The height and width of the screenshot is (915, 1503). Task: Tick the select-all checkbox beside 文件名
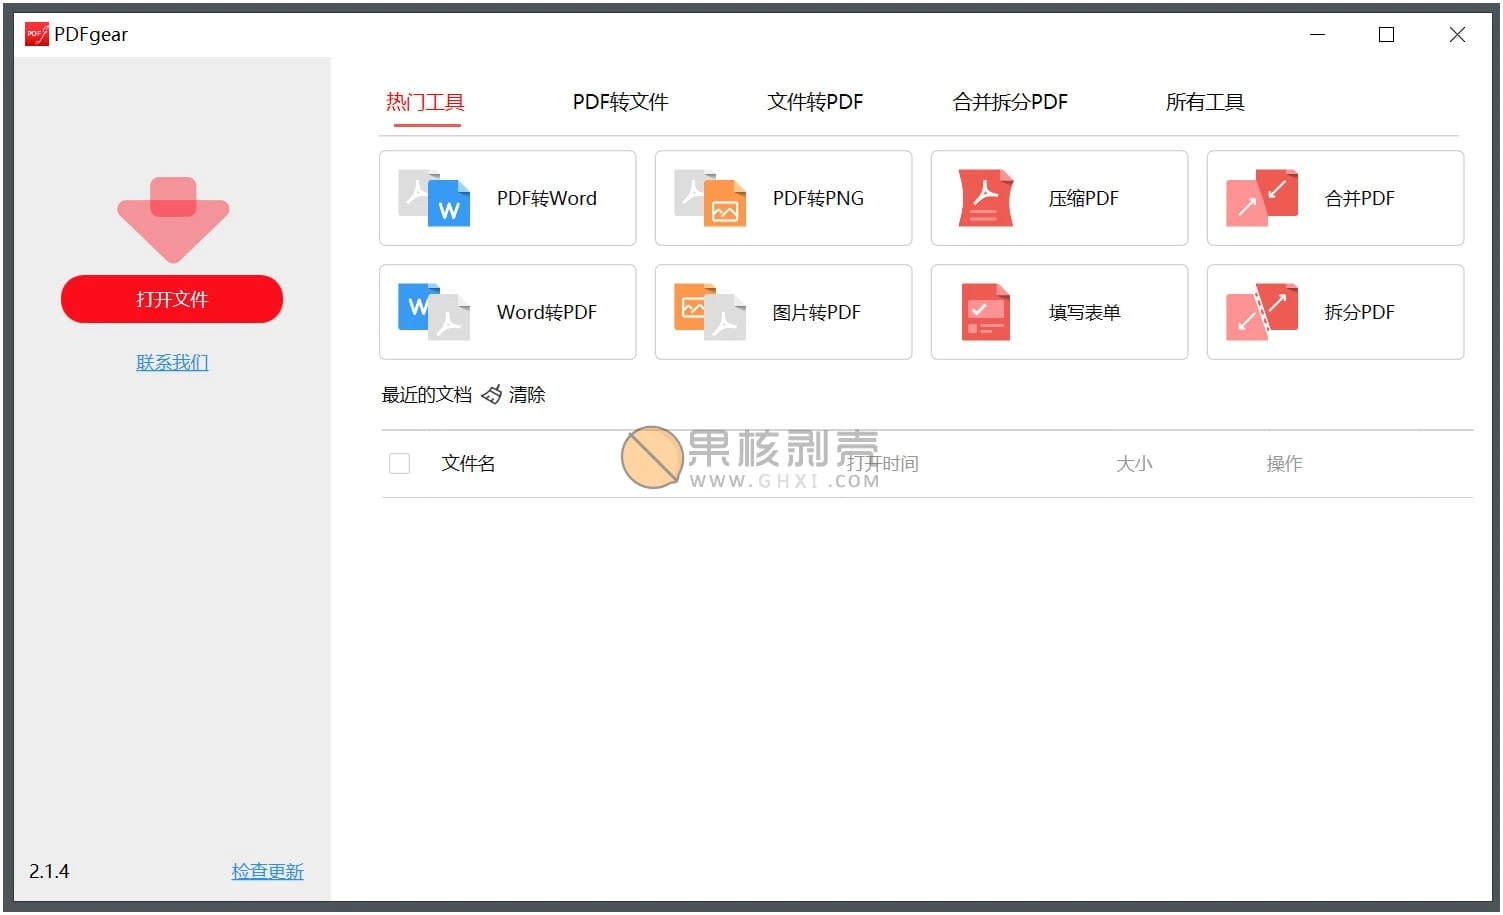(399, 463)
